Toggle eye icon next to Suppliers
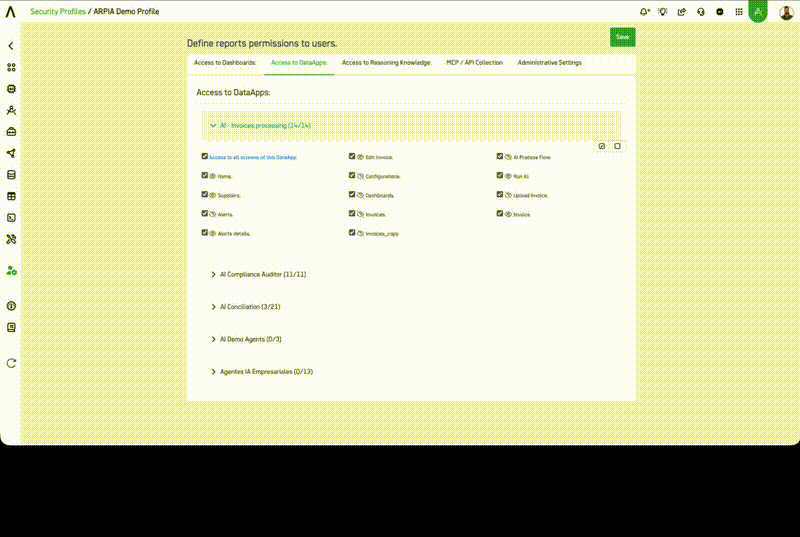This screenshot has height=537, width=800. pos(213,195)
